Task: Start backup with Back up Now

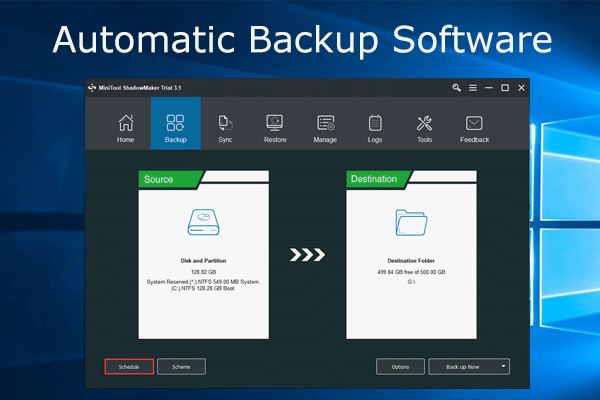Action: pos(463,367)
